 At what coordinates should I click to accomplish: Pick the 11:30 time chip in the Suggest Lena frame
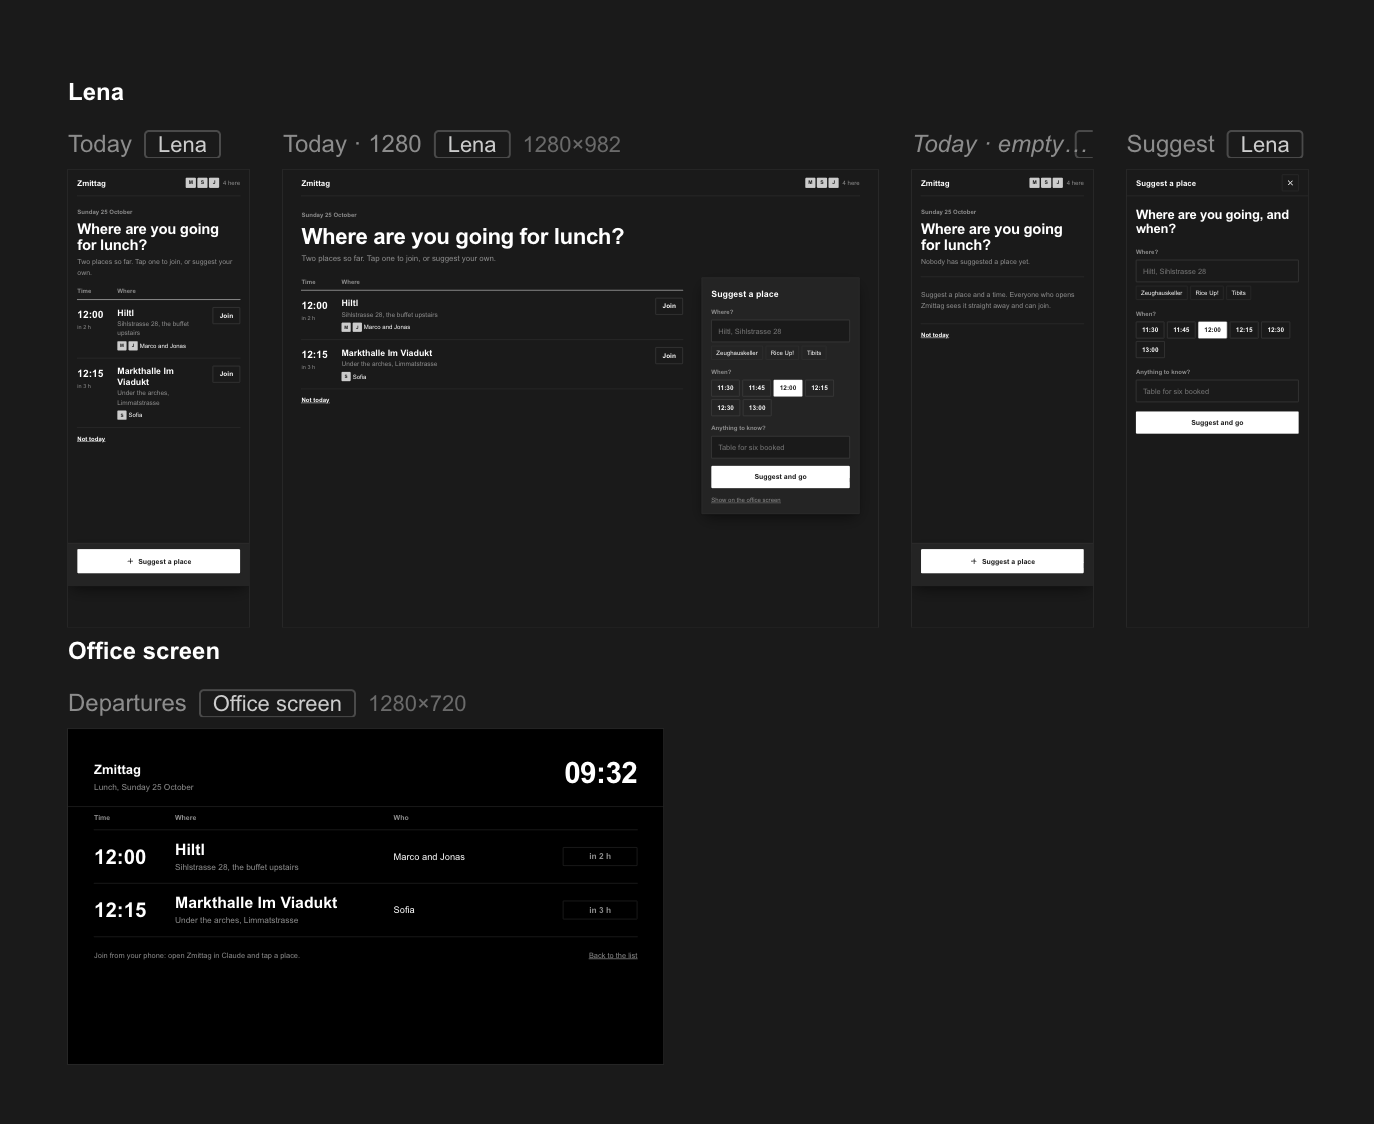1150,330
